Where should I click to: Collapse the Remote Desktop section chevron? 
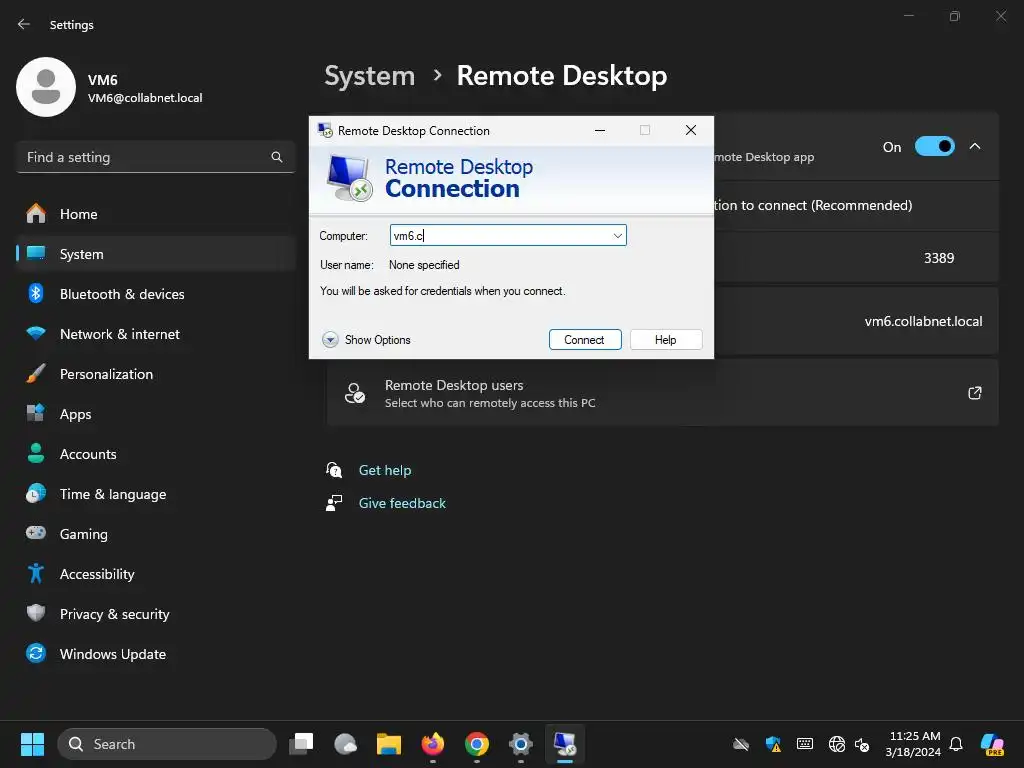(975, 146)
